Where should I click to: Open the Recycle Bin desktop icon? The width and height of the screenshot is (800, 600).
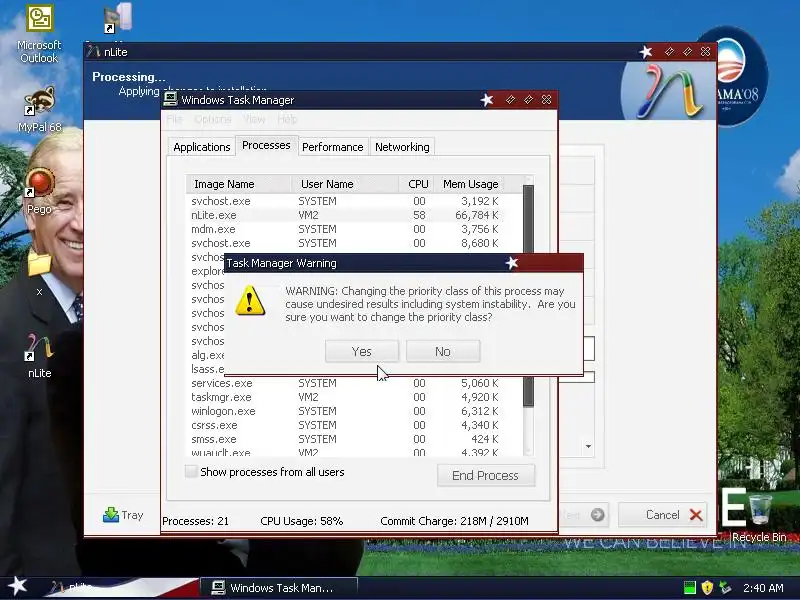click(759, 516)
